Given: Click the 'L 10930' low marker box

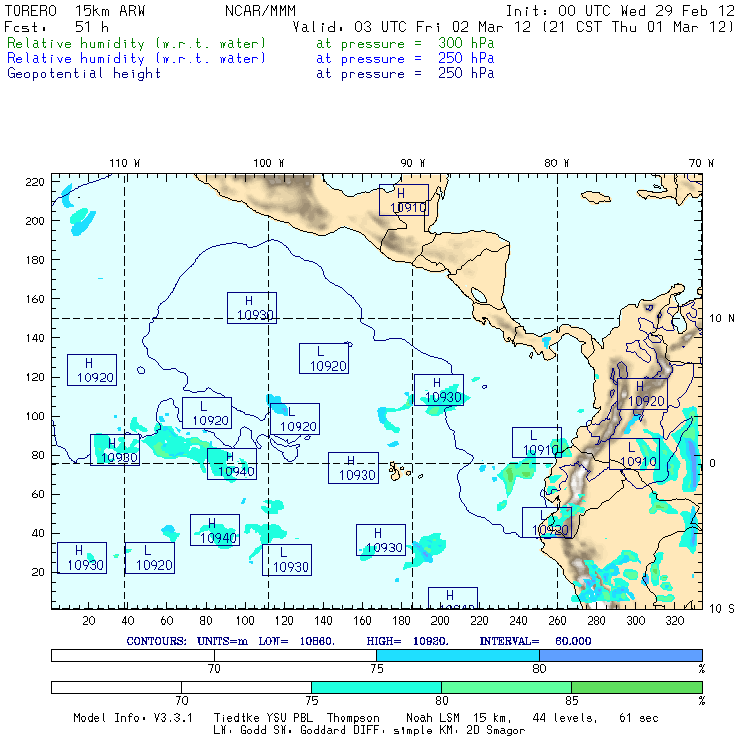Looking at the screenshot, I should coord(287,560).
